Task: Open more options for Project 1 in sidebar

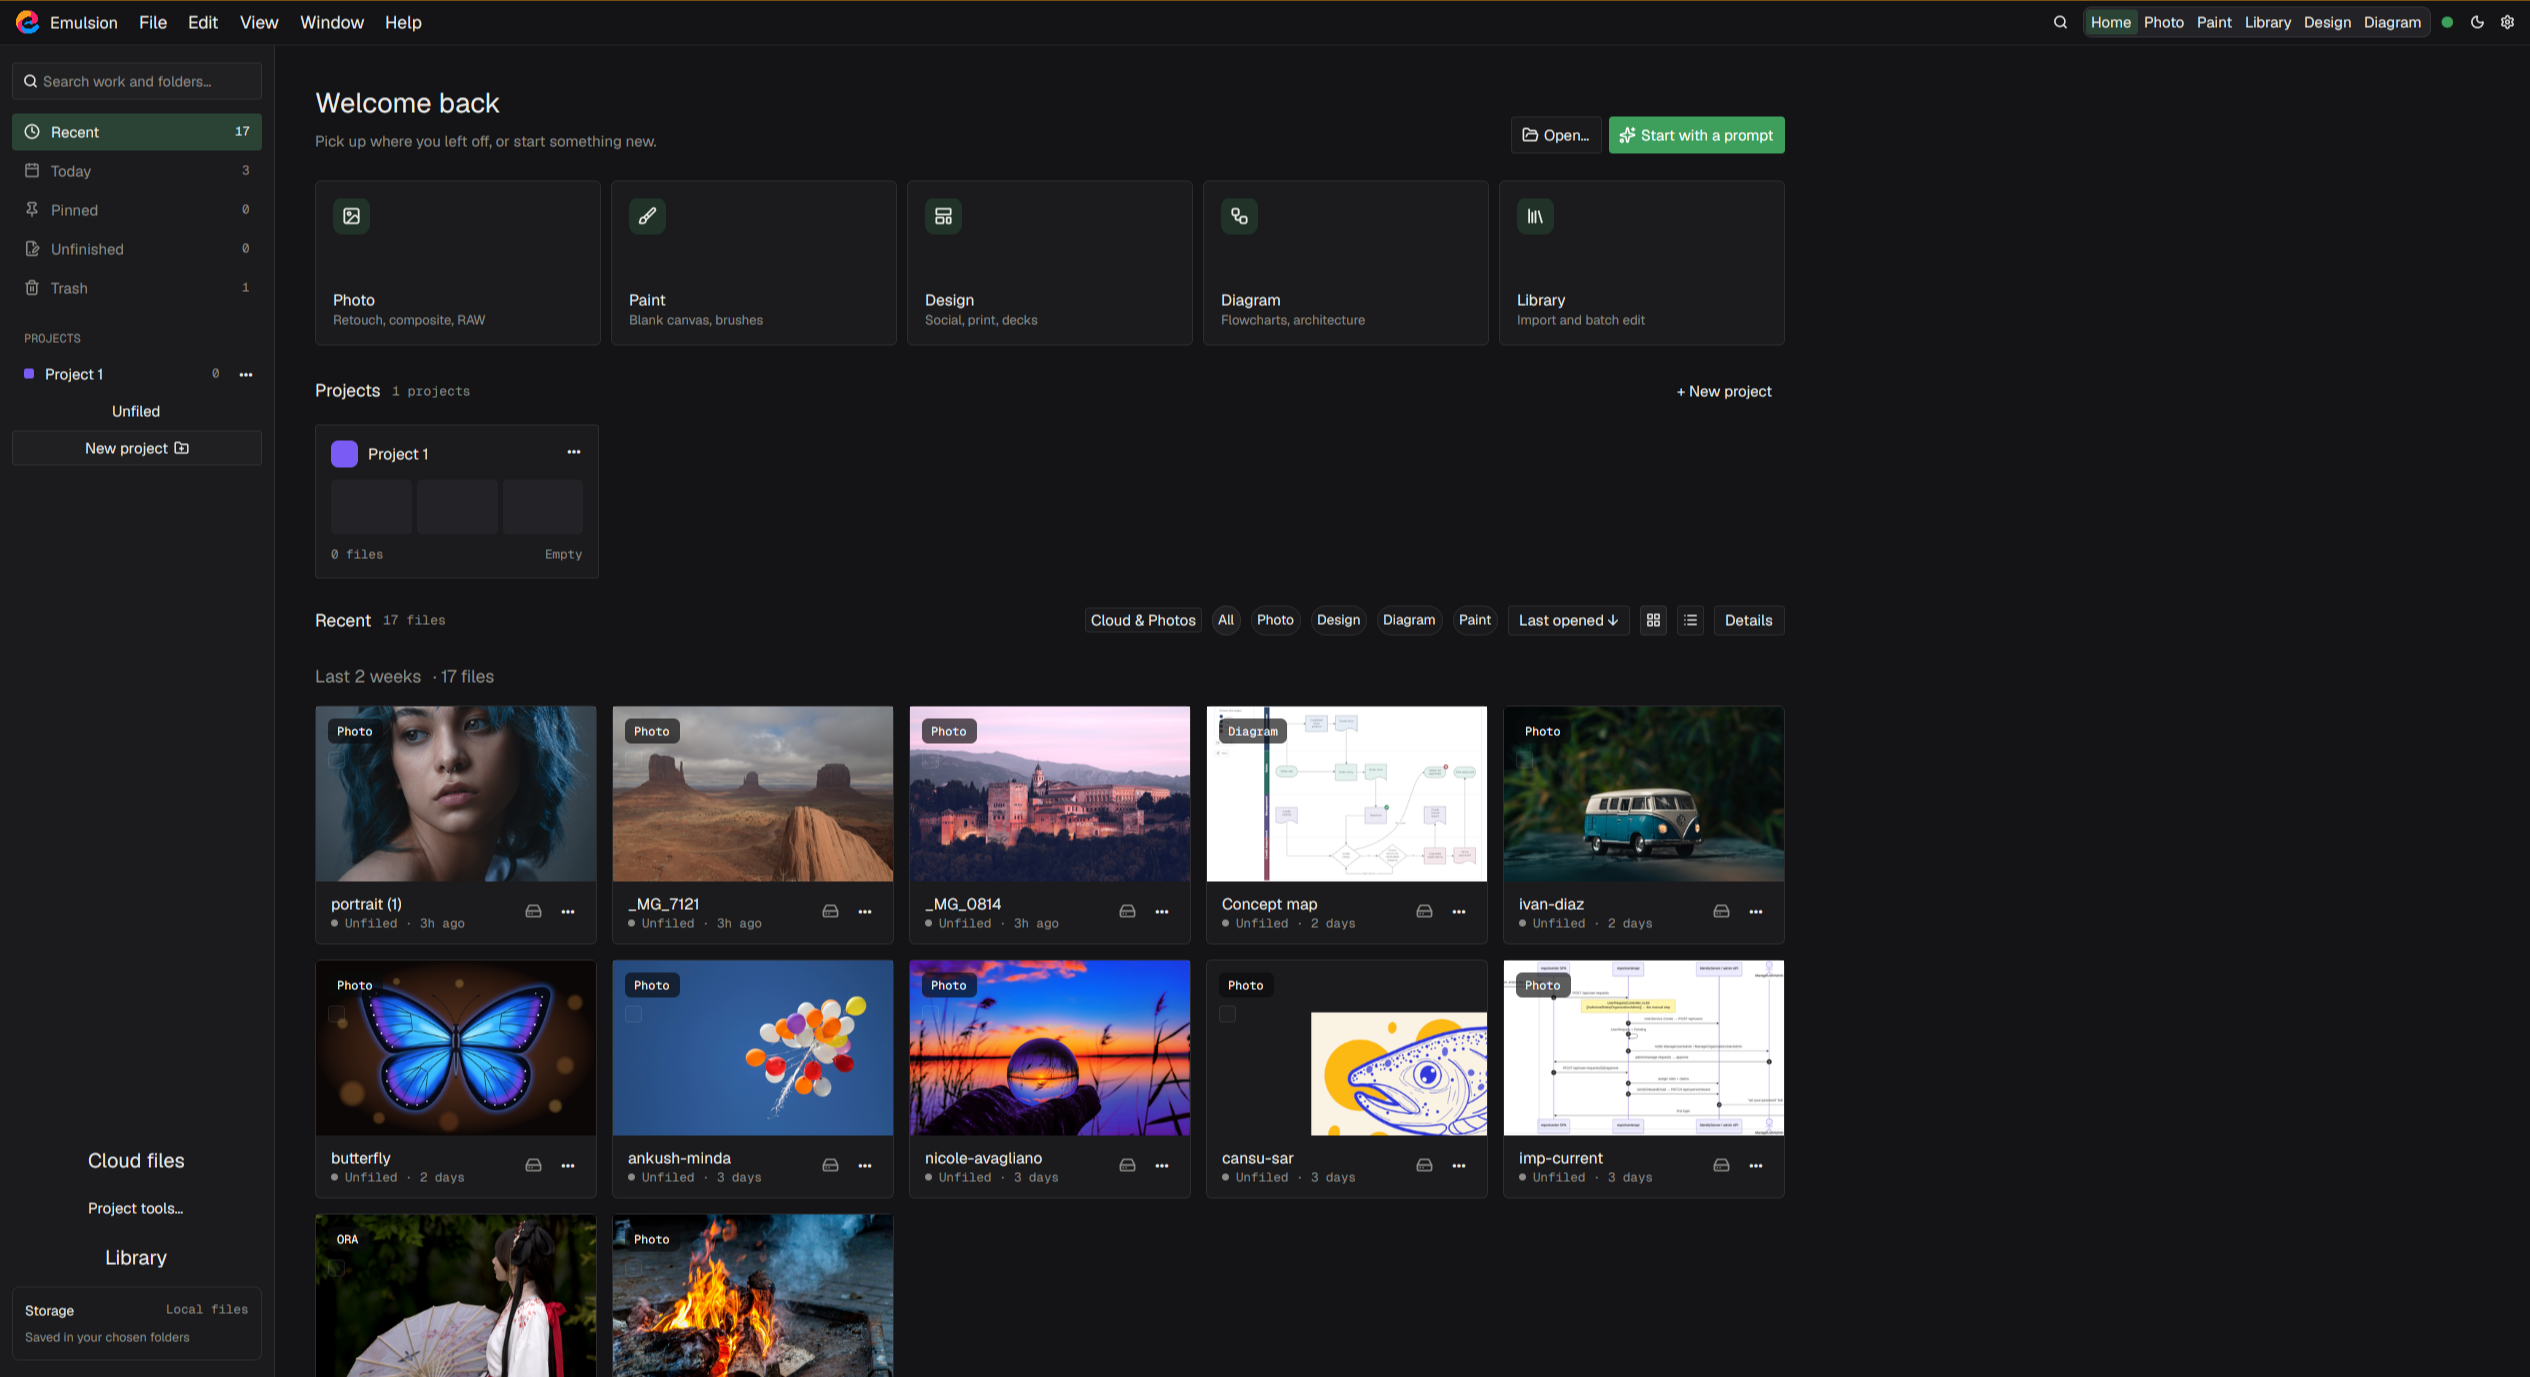Action: [246, 374]
